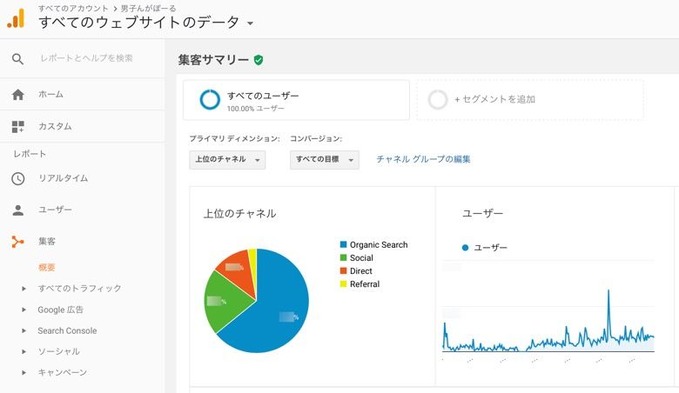The image size is (679, 393).
Task: Click the ユーザー chart legend blue dot
Action: [465, 248]
